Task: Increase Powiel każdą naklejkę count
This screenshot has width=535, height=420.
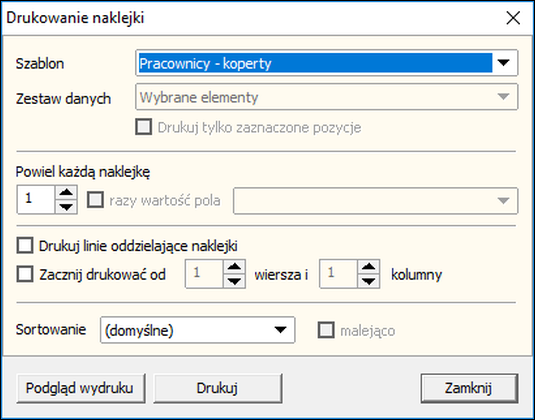Action: point(66,193)
